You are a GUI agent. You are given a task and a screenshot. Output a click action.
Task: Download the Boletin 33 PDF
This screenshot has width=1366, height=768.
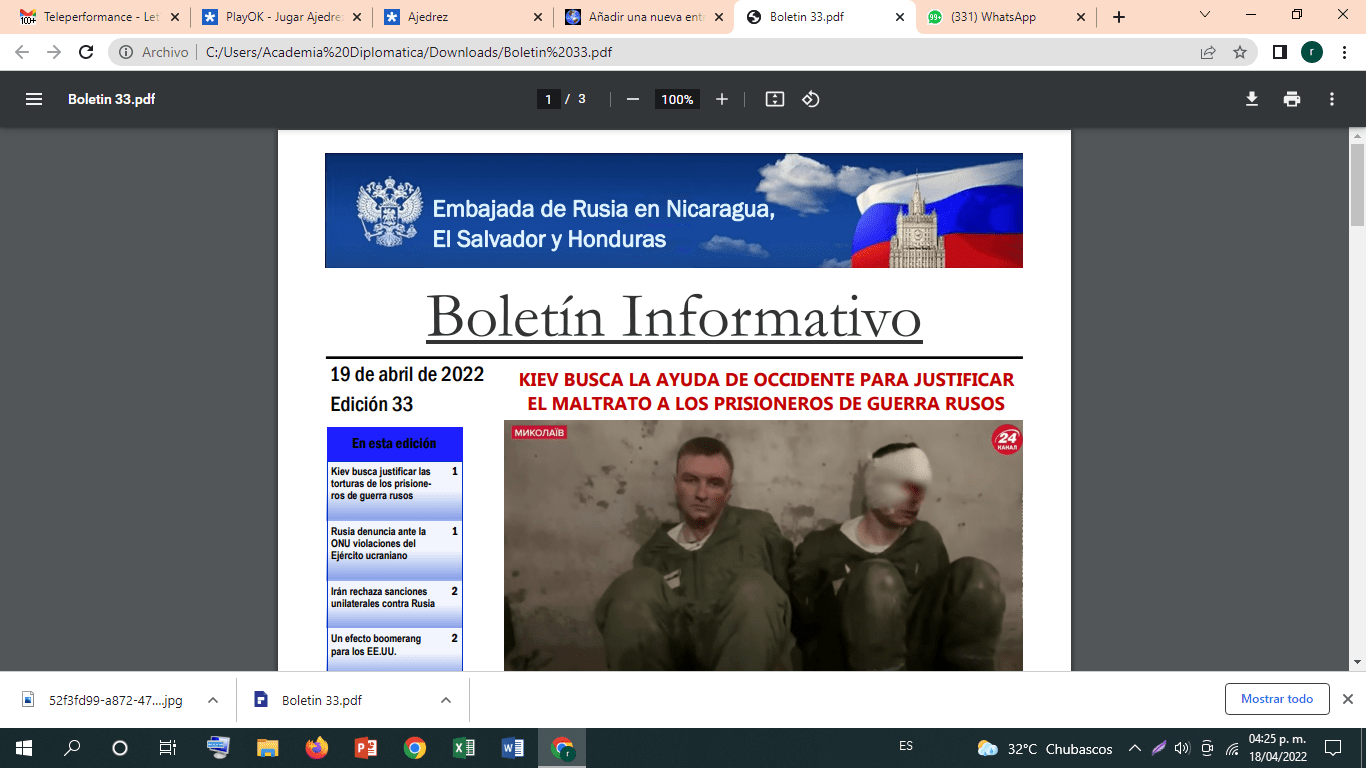pos(1251,99)
